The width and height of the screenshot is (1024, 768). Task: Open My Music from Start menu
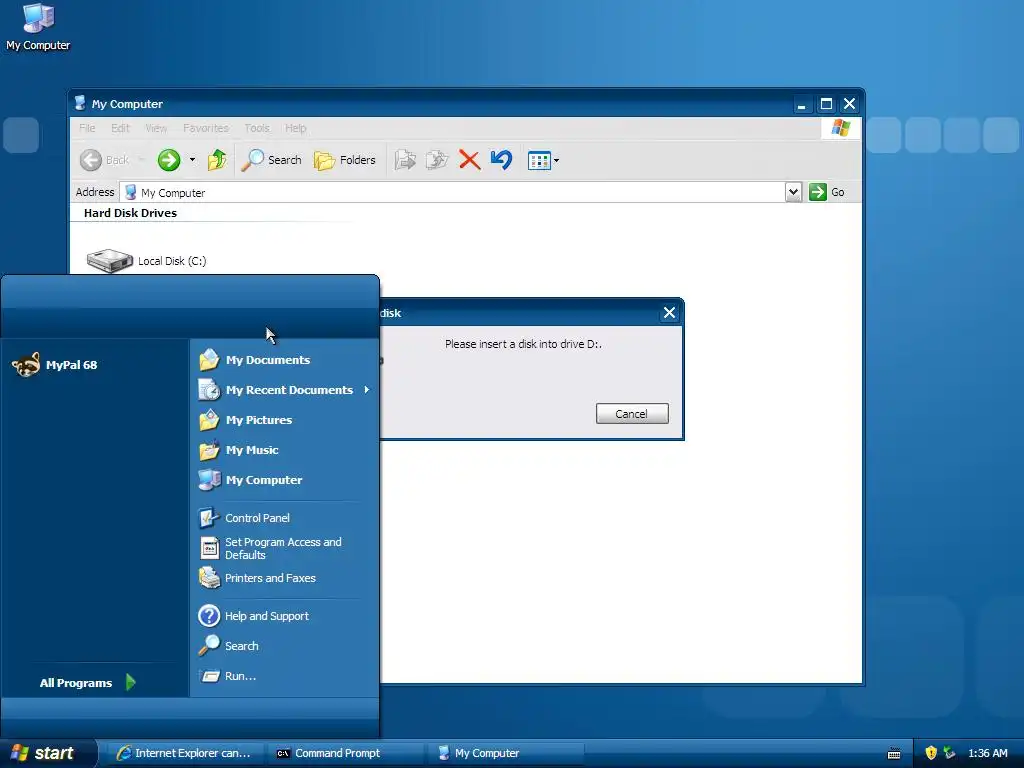click(239, 450)
